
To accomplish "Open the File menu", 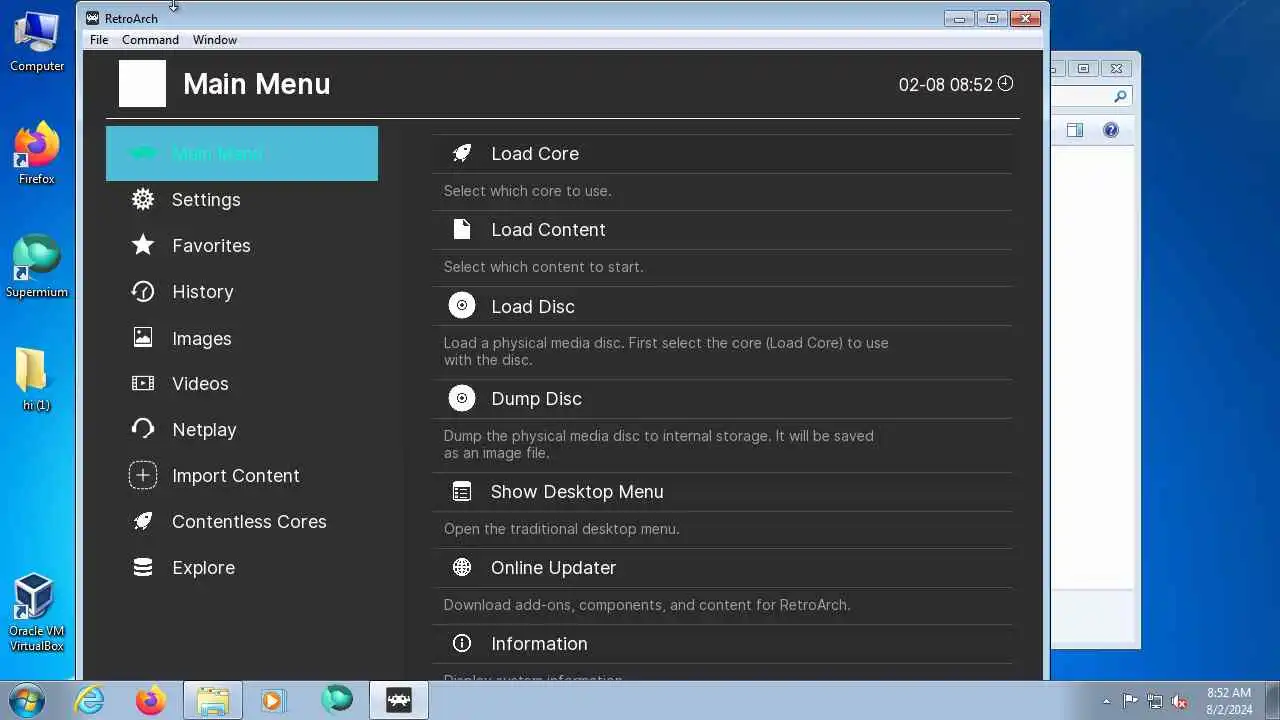I will pyautogui.click(x=99, y=40).
